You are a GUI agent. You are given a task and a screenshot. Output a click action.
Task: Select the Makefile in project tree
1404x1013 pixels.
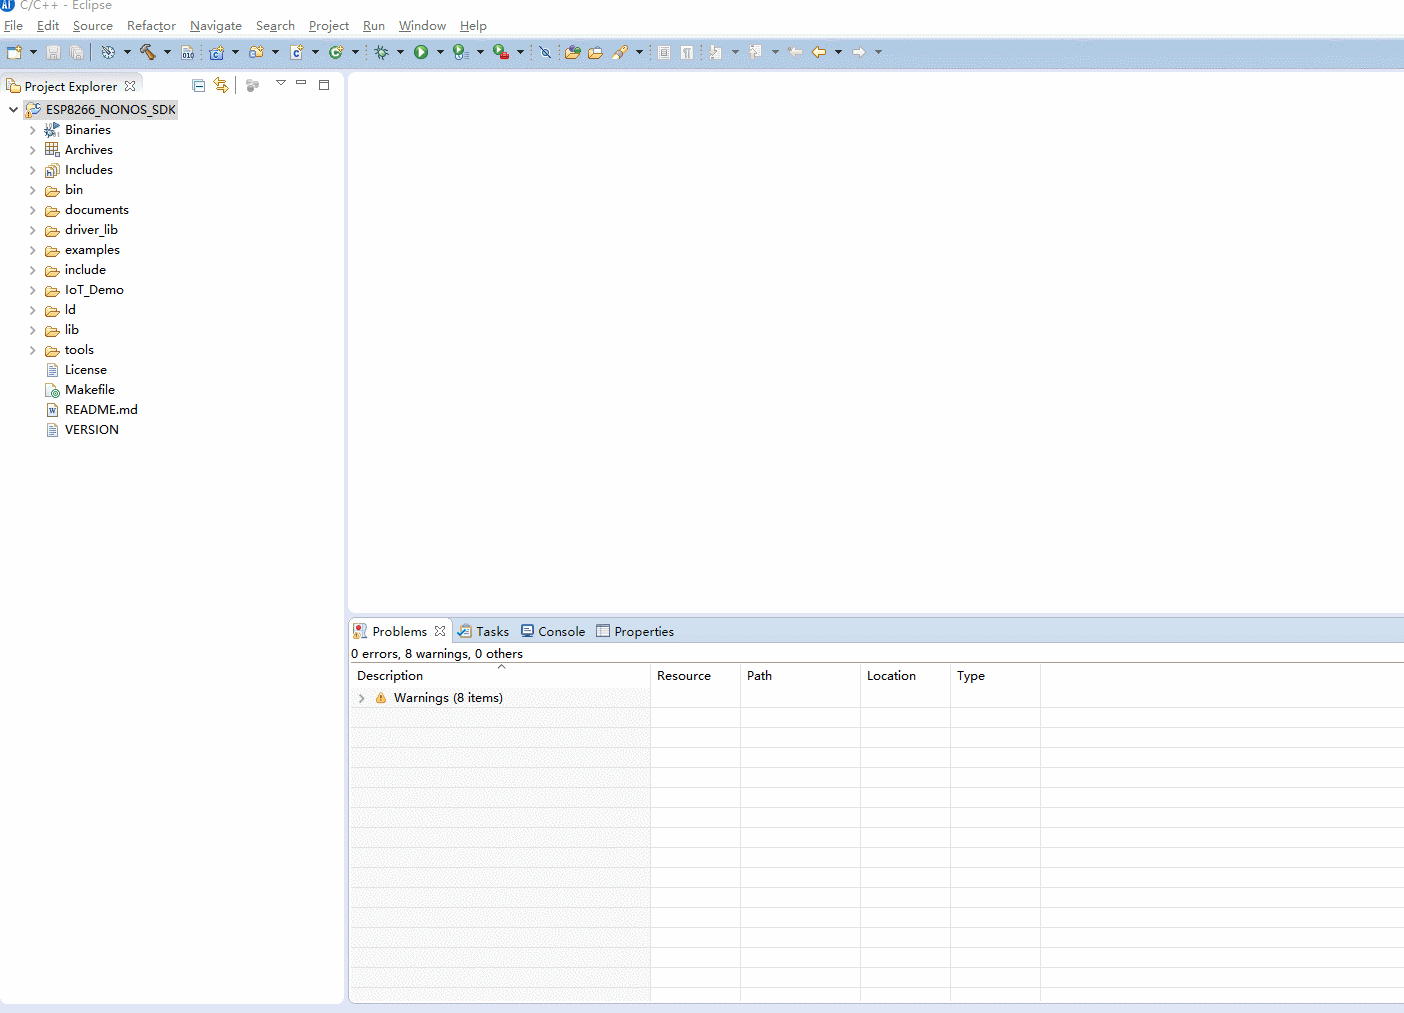[x=90, y=390]
